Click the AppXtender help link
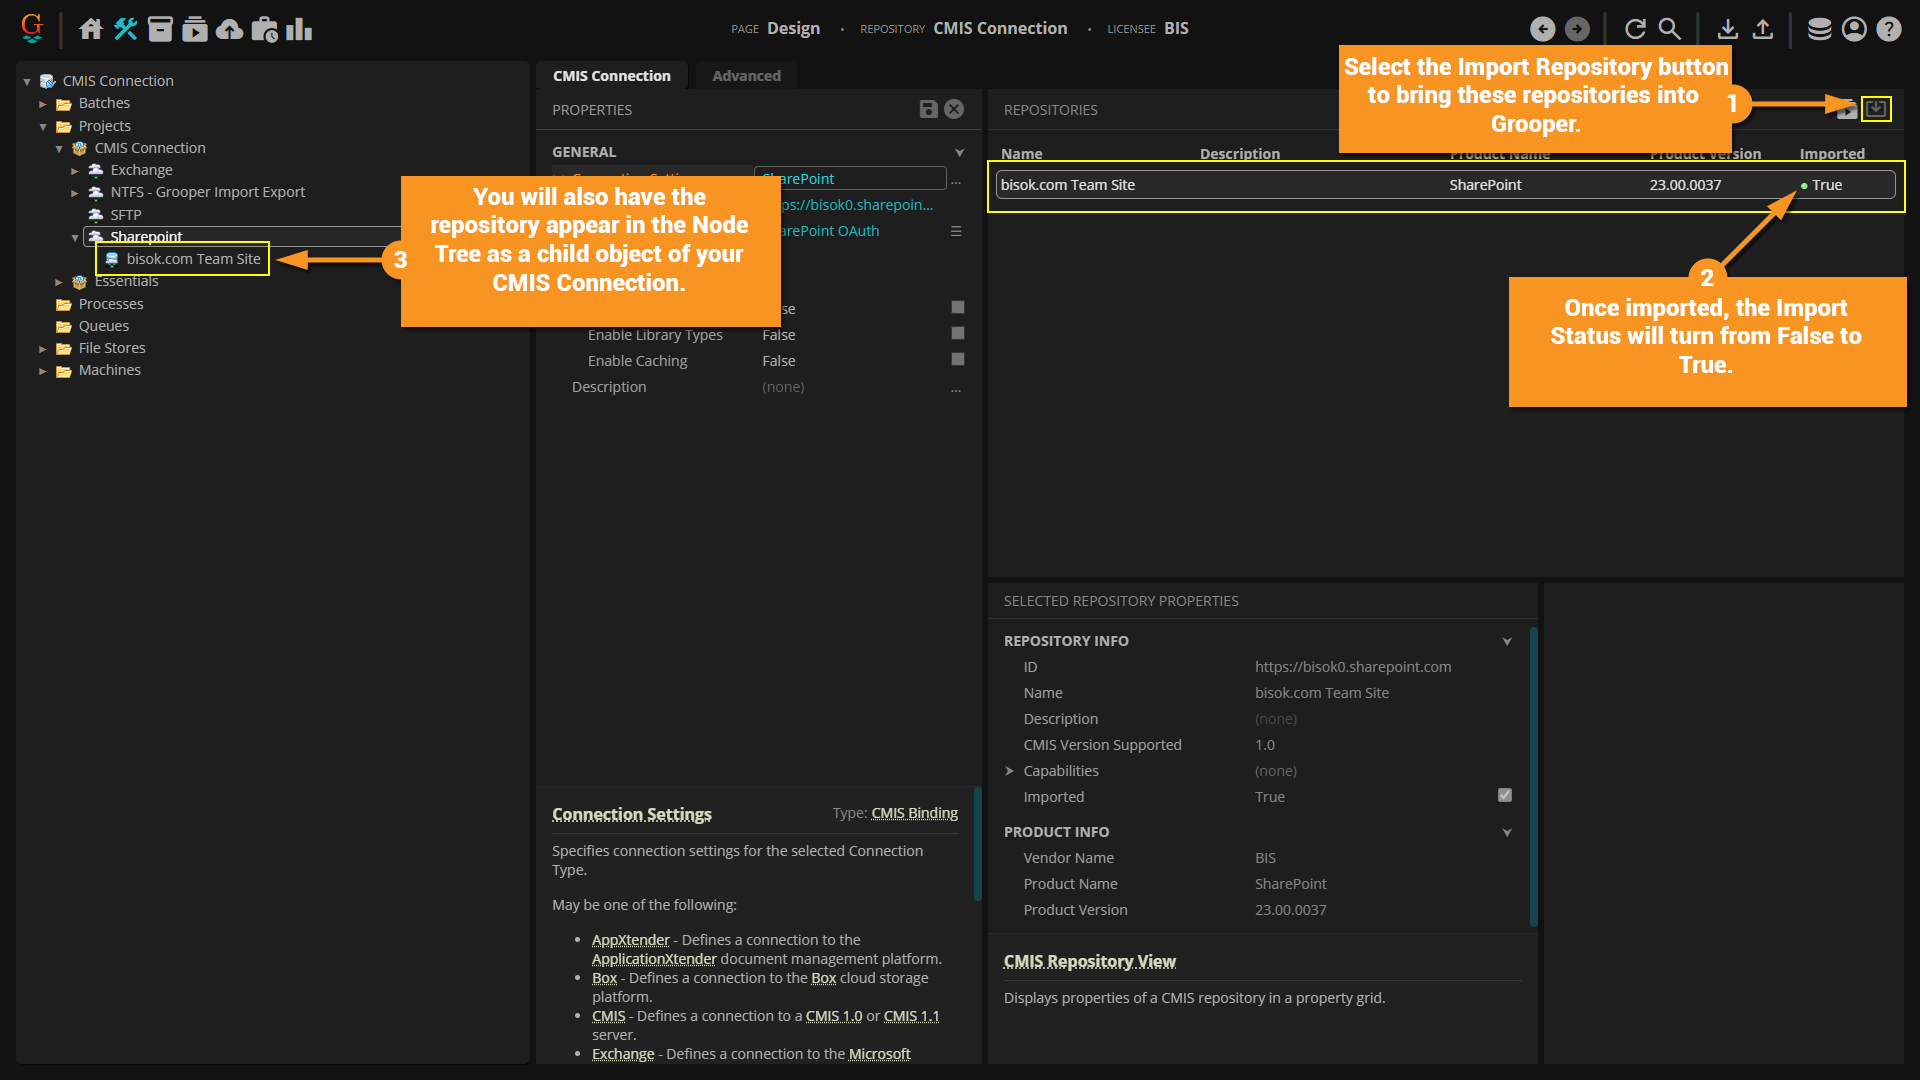 coord(630,940)
